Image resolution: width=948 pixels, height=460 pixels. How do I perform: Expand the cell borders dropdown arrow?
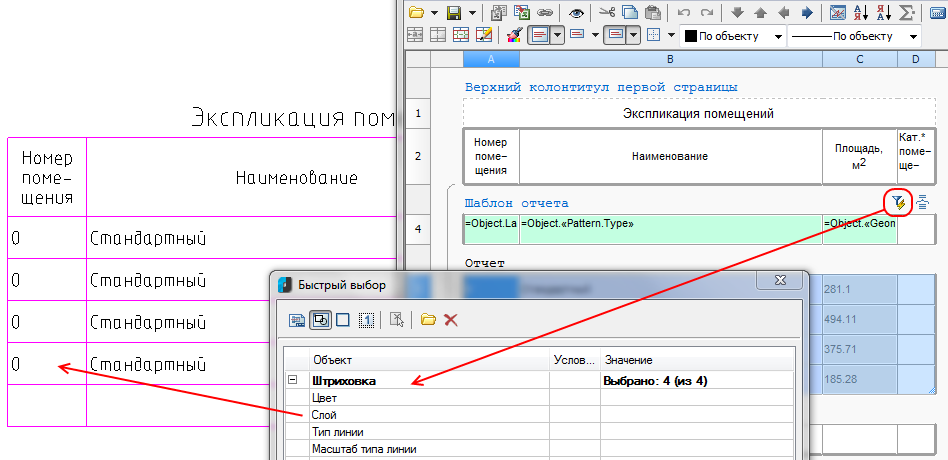(671, 36)
